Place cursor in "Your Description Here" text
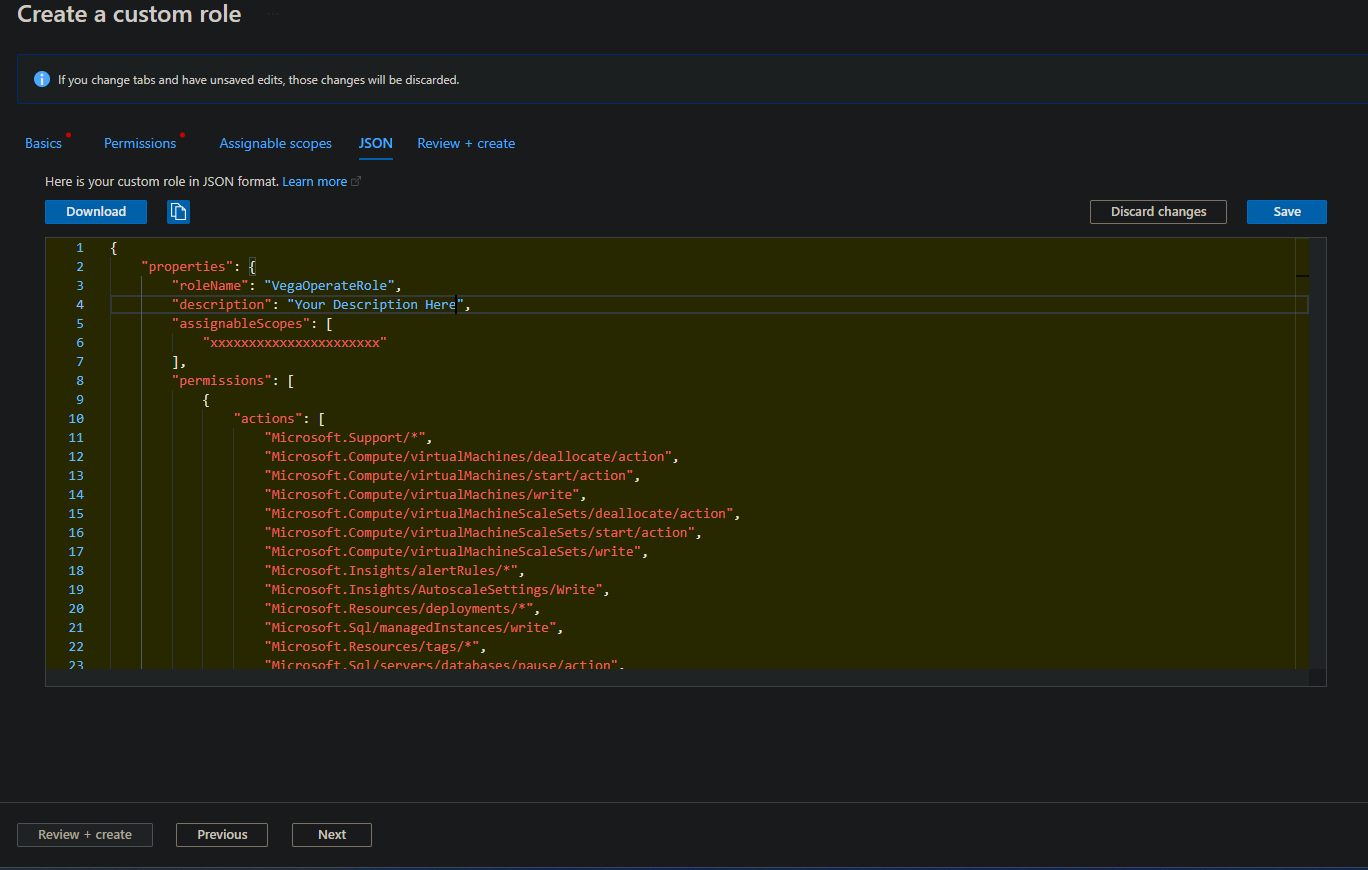Screen dimensions: 1368x870 click(375, 304)
